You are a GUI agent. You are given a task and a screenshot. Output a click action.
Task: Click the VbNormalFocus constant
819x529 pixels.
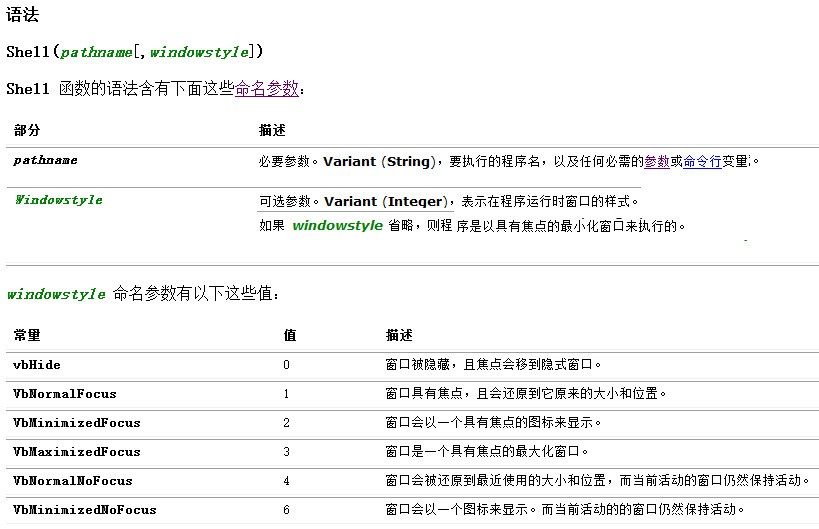[58, 394]
